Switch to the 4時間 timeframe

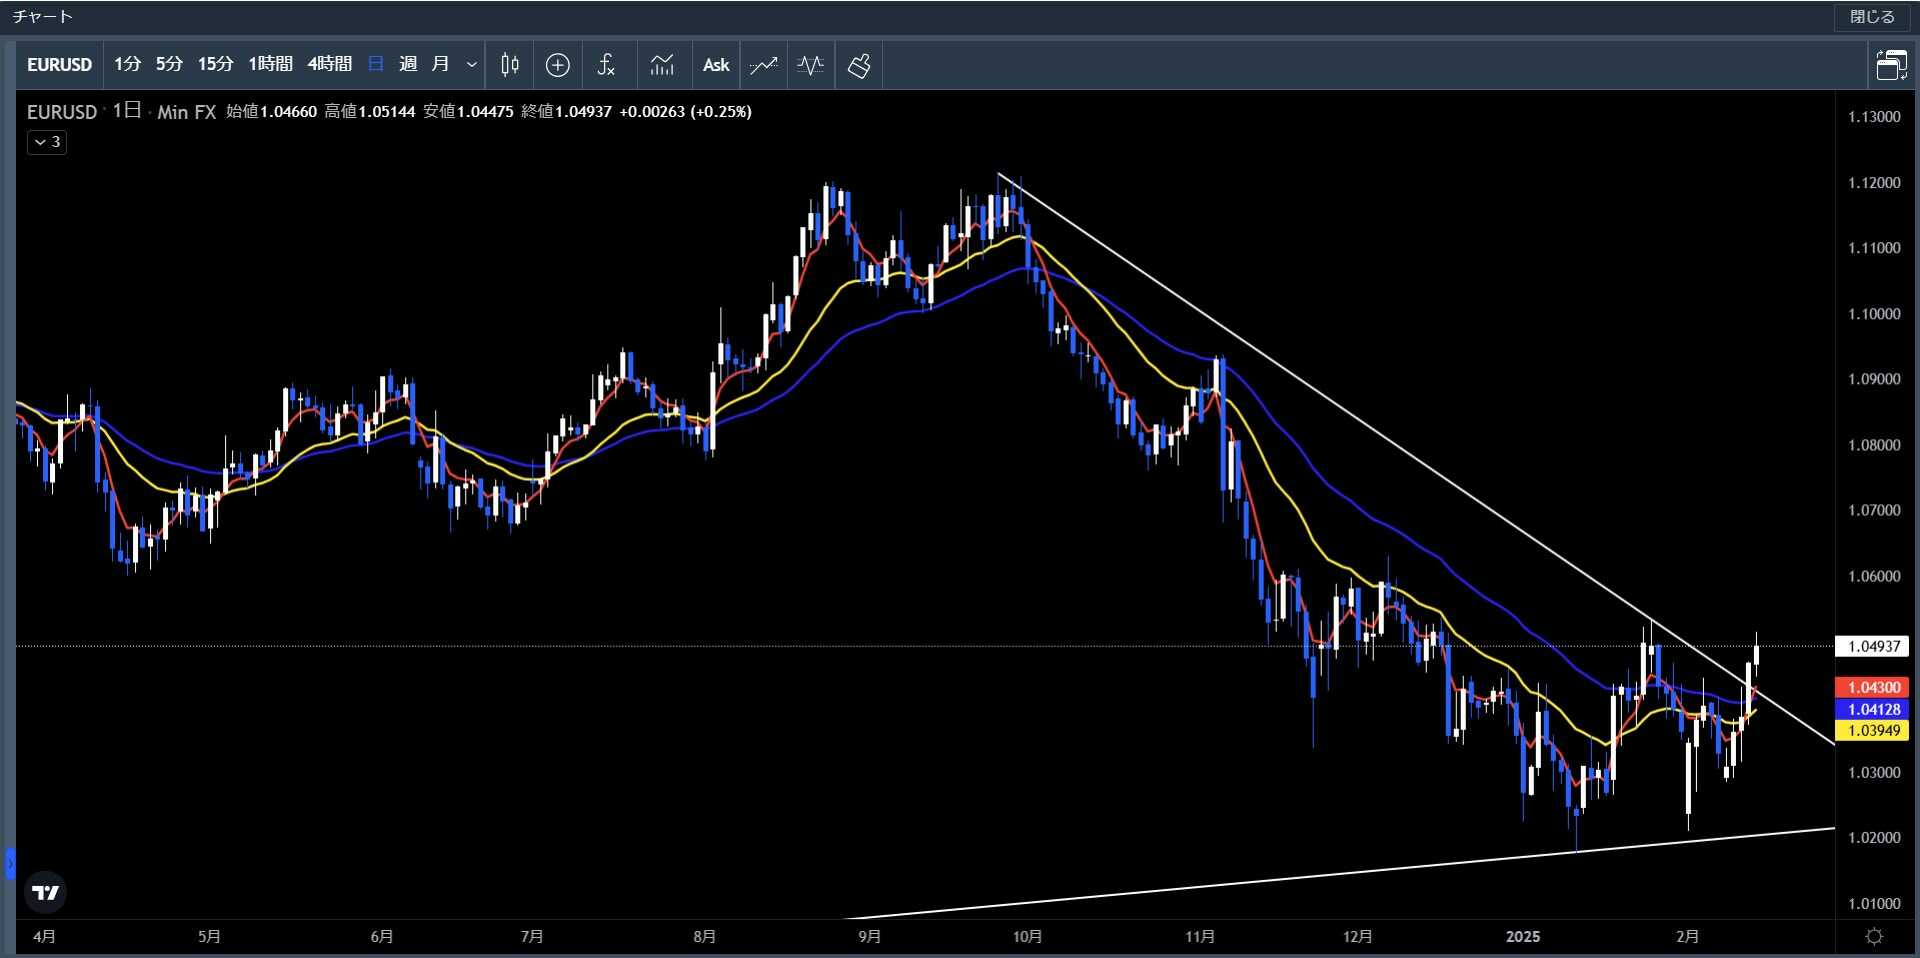pos(329,64)
